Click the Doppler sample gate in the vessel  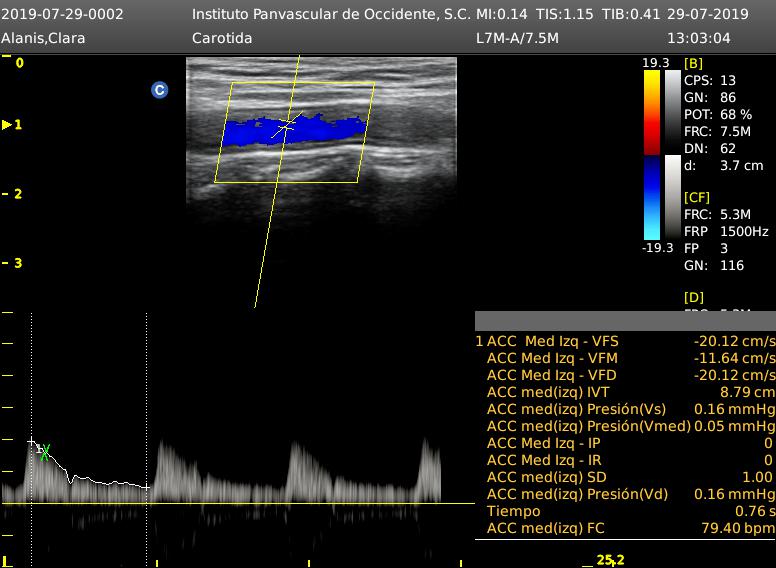click(286, 125)
